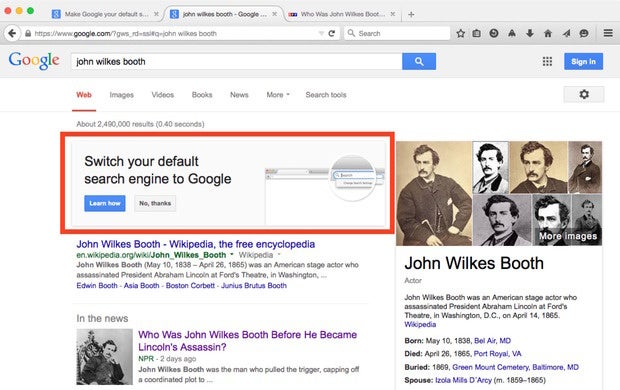Screen dimensions: 620x390
Task: Click the grey Wikipedia label after the result URL
Action: pyautogui.click(x=256, y=255)
